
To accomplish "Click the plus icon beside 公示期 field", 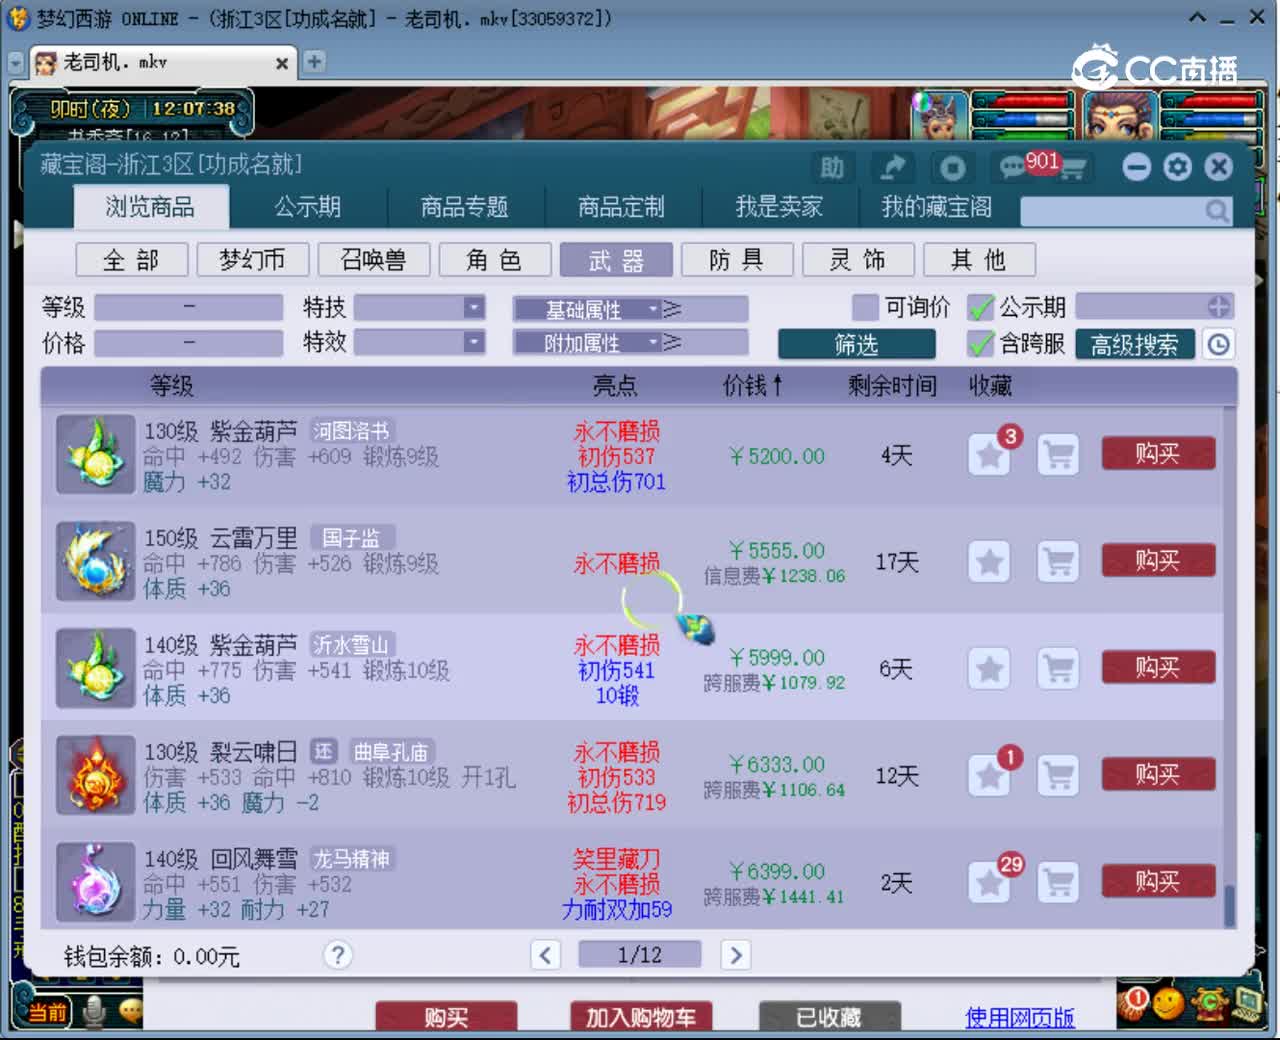I will pyautogui.click(x=1219, y=306).
